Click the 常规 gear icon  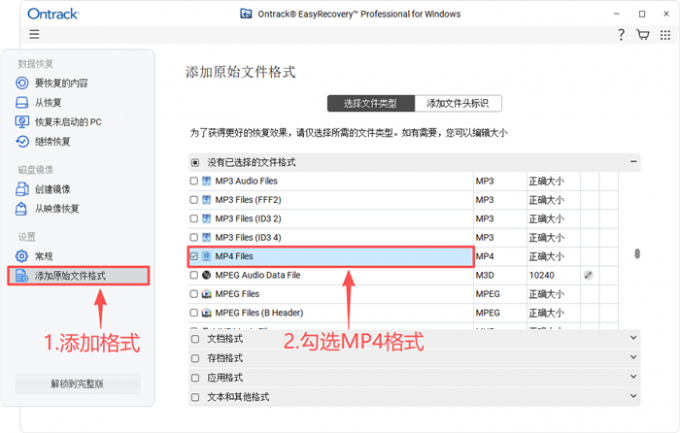pos(22,256)
